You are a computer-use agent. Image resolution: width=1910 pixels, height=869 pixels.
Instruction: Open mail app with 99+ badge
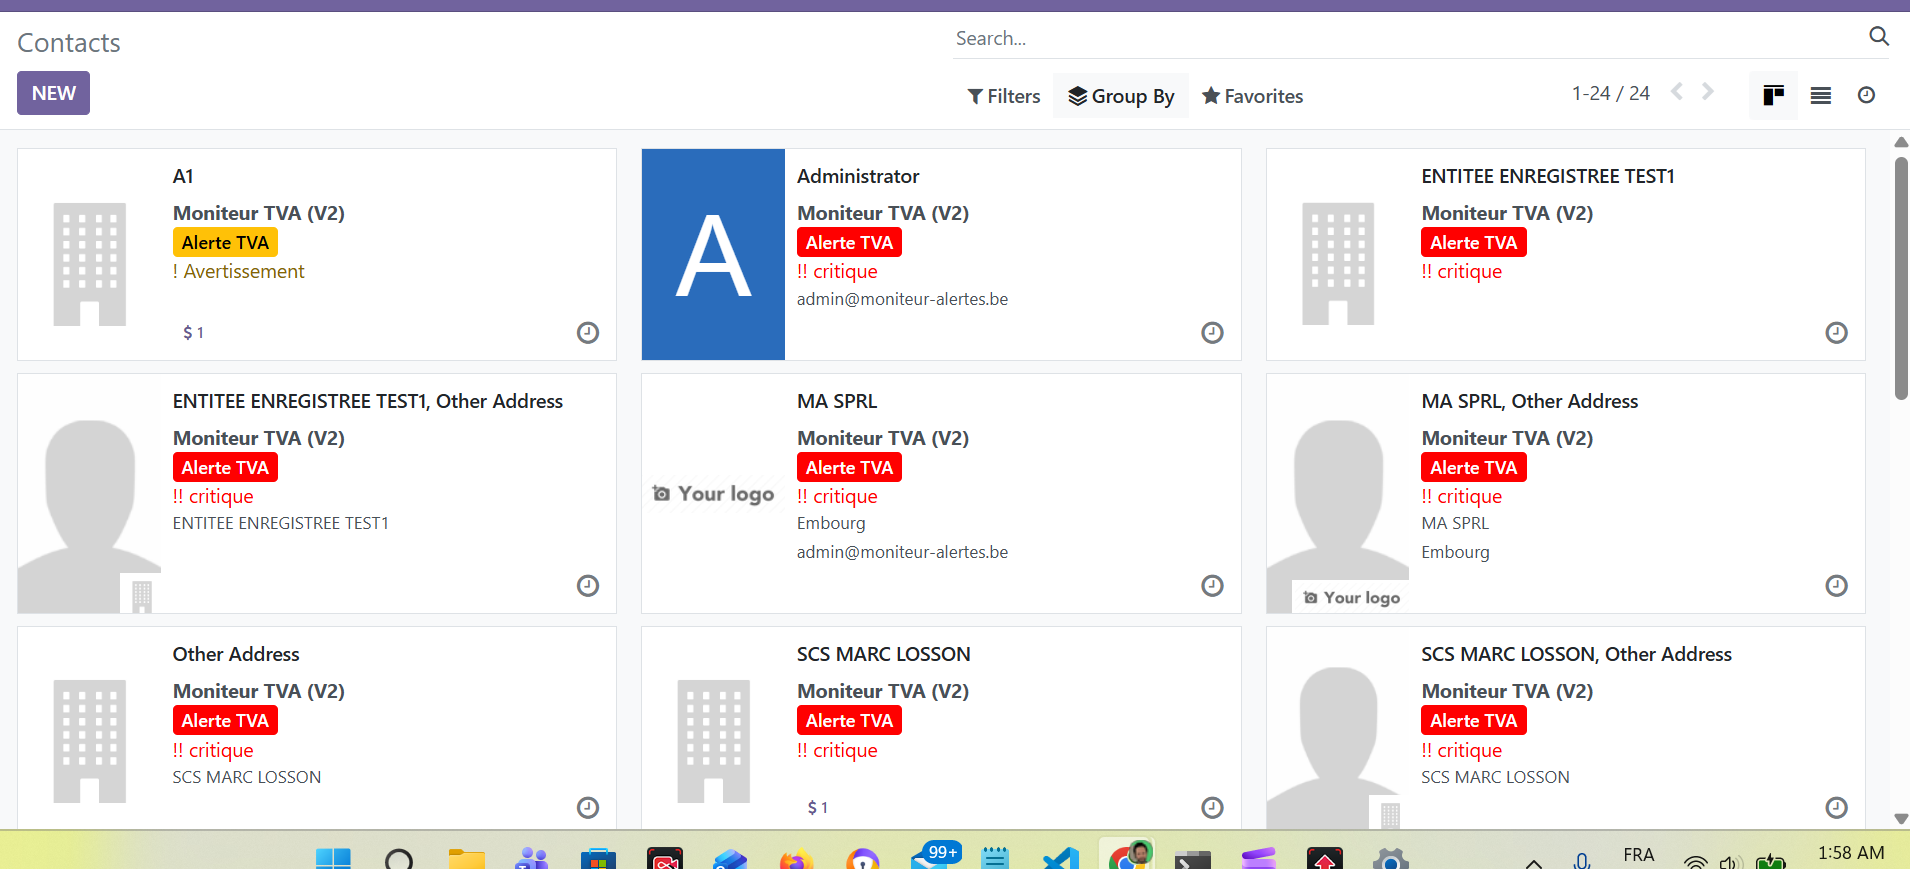tap(934, 857)
